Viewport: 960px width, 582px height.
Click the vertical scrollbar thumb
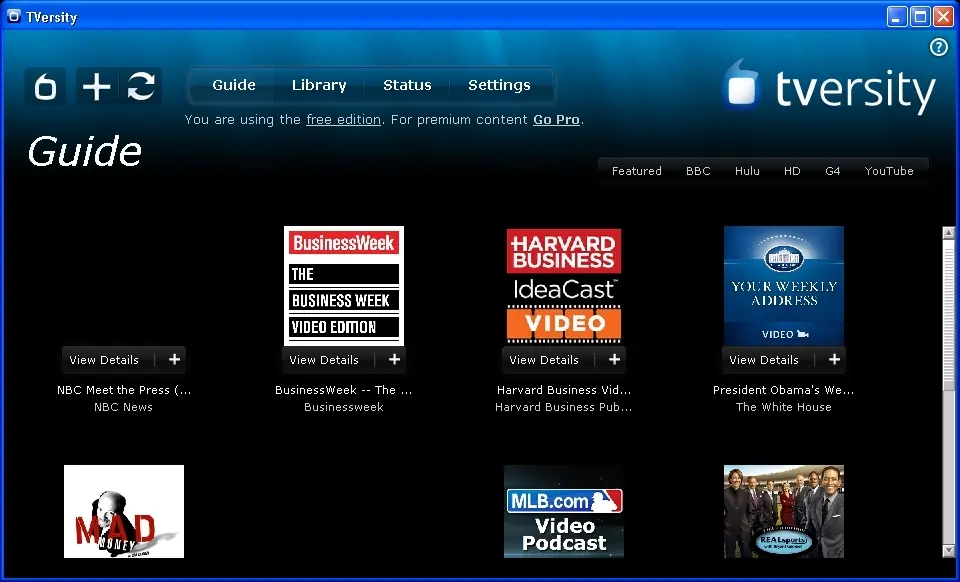pos(948,315)
